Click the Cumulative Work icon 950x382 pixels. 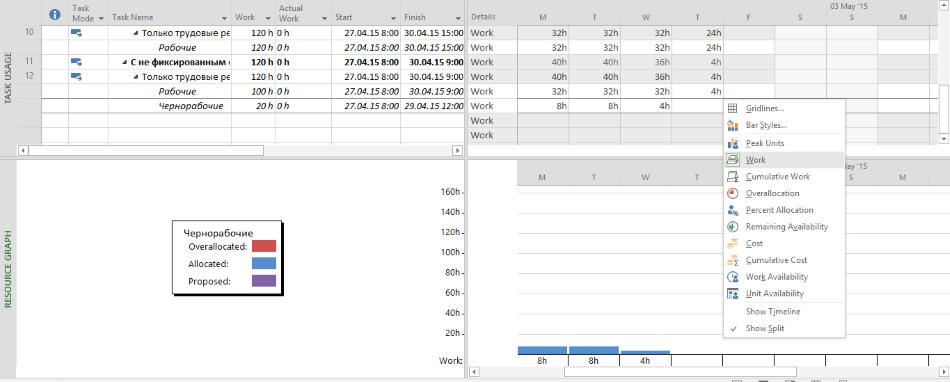pos(732,177)
